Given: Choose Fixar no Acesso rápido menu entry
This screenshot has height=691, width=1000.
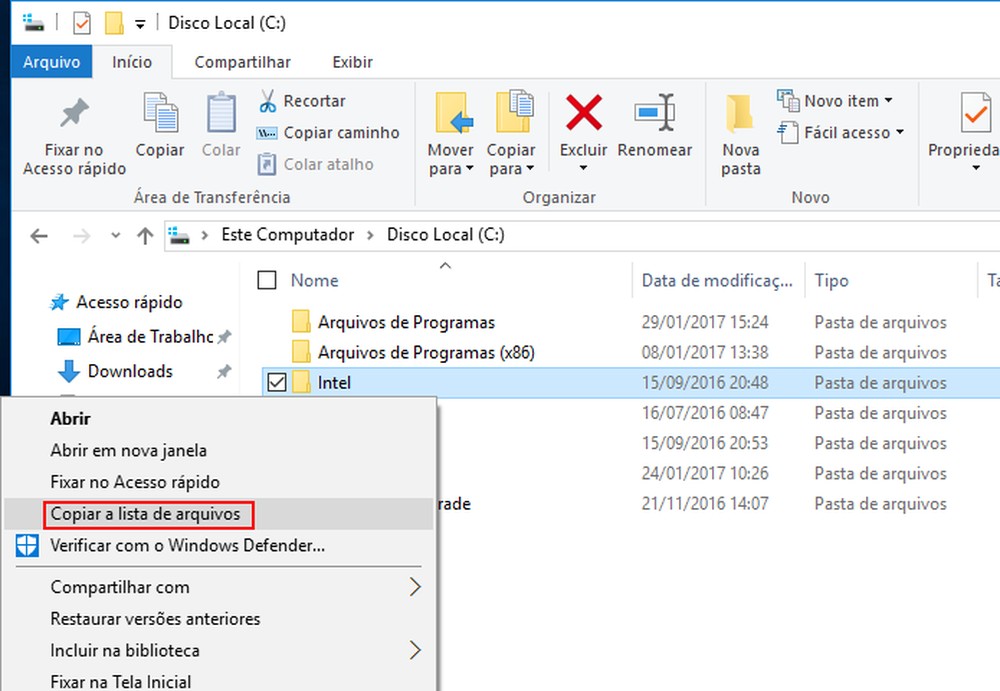Looking at the screenshot, I should point(219,482).
